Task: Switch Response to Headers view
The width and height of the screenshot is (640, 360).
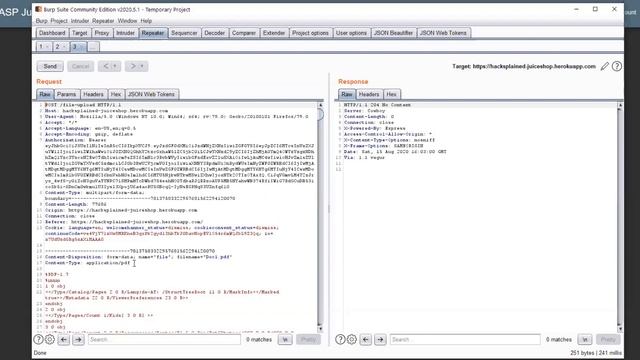Action: click(369, 94)
